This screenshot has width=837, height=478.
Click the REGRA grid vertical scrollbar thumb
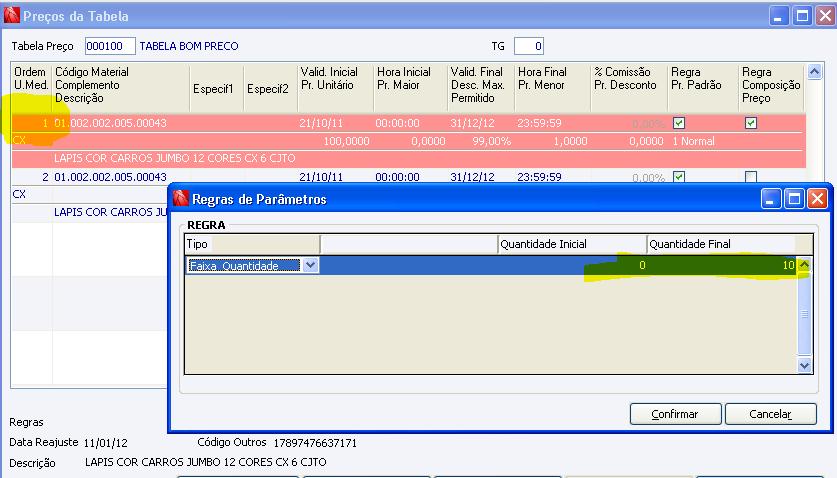(804, 315)
